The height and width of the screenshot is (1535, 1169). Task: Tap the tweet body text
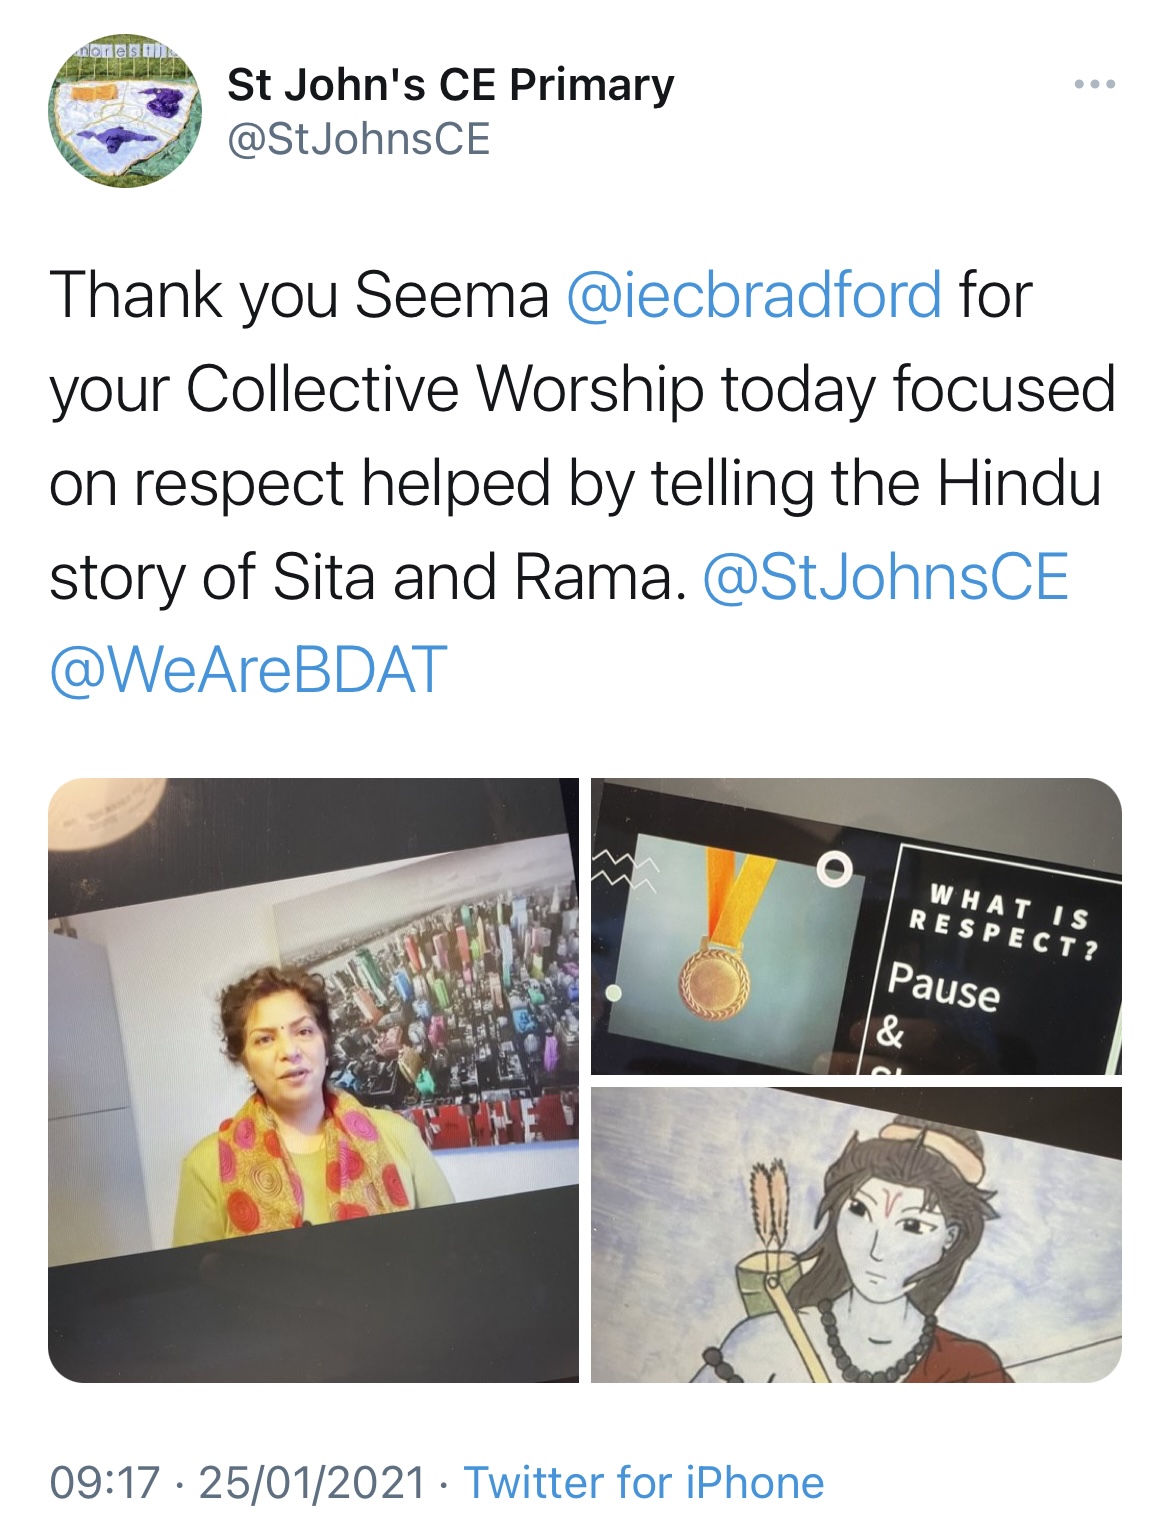click(x=582, y=483)
